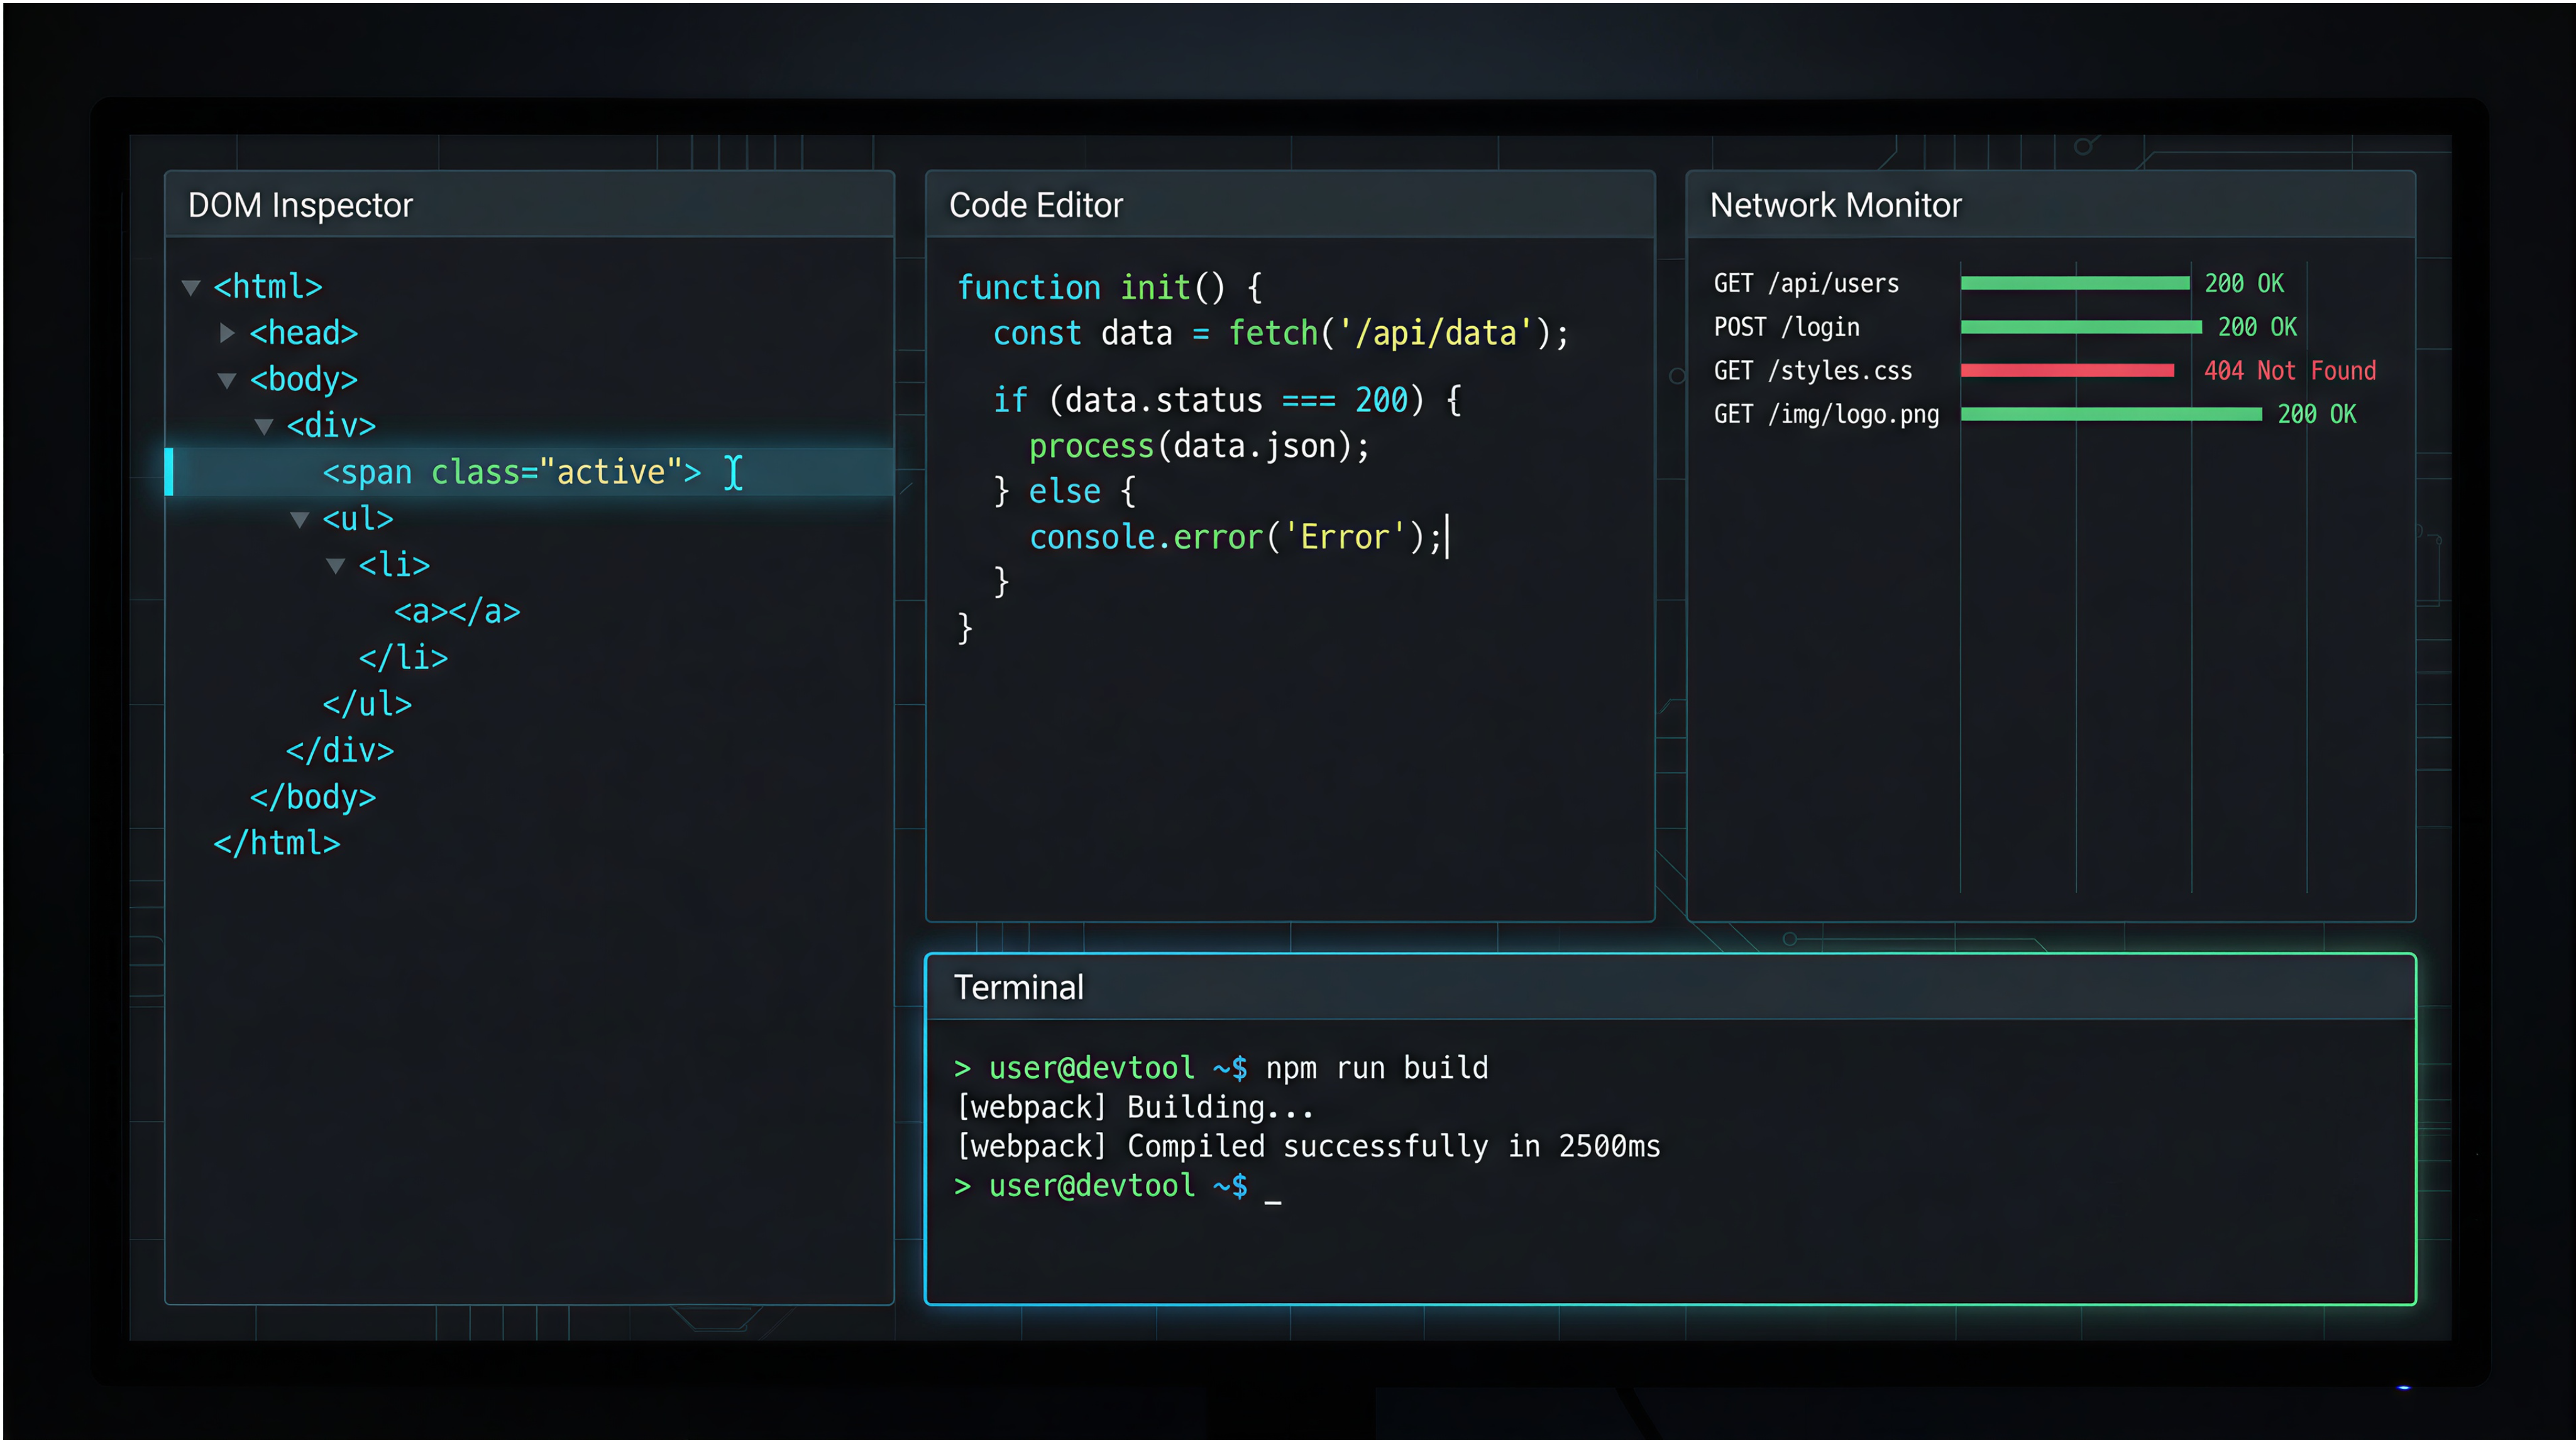Click the 200 OK status for /api/users
This screenshot has height=1440, width=2576.
[2244, 284]
